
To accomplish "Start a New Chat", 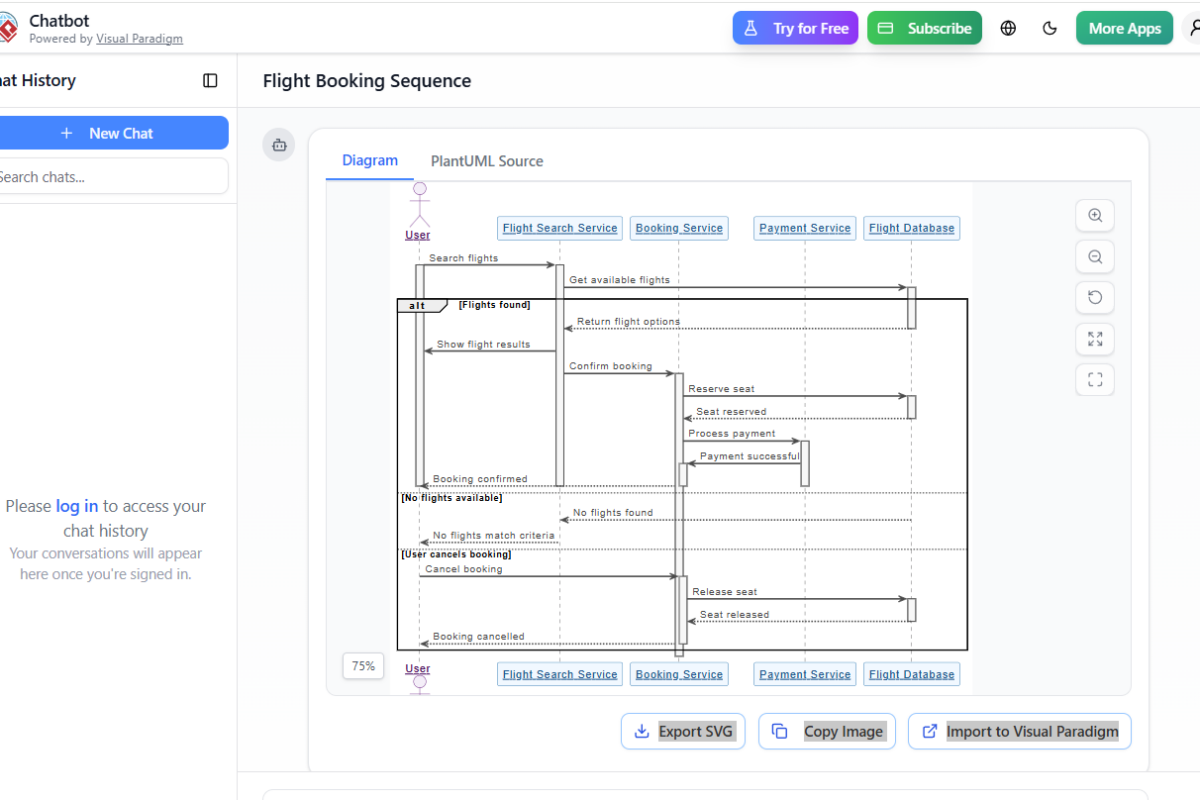I will tap(108, 133).
